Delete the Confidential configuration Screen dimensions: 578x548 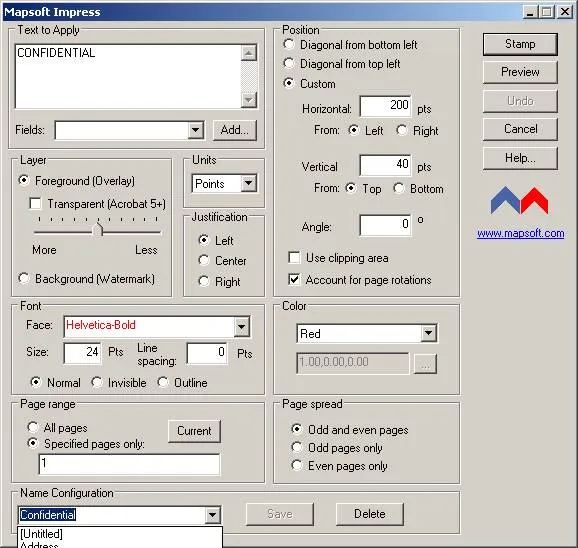370,514
